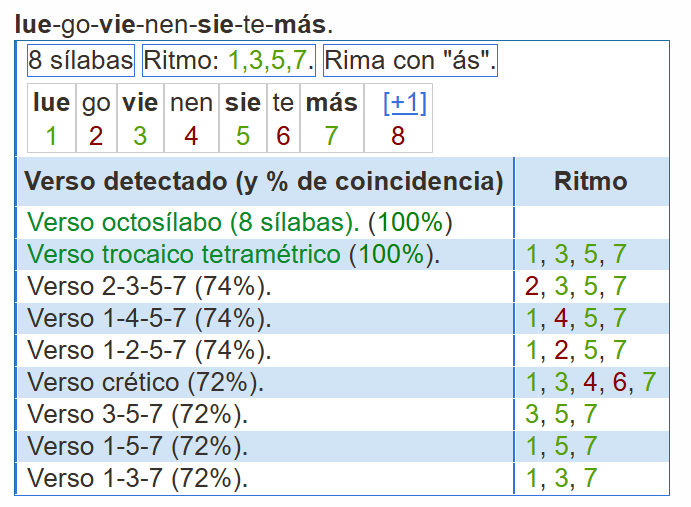The width and height of the screenshot is (691, 507).
Task: Click the 'Ritmo' column header
Action: point(591,181)
